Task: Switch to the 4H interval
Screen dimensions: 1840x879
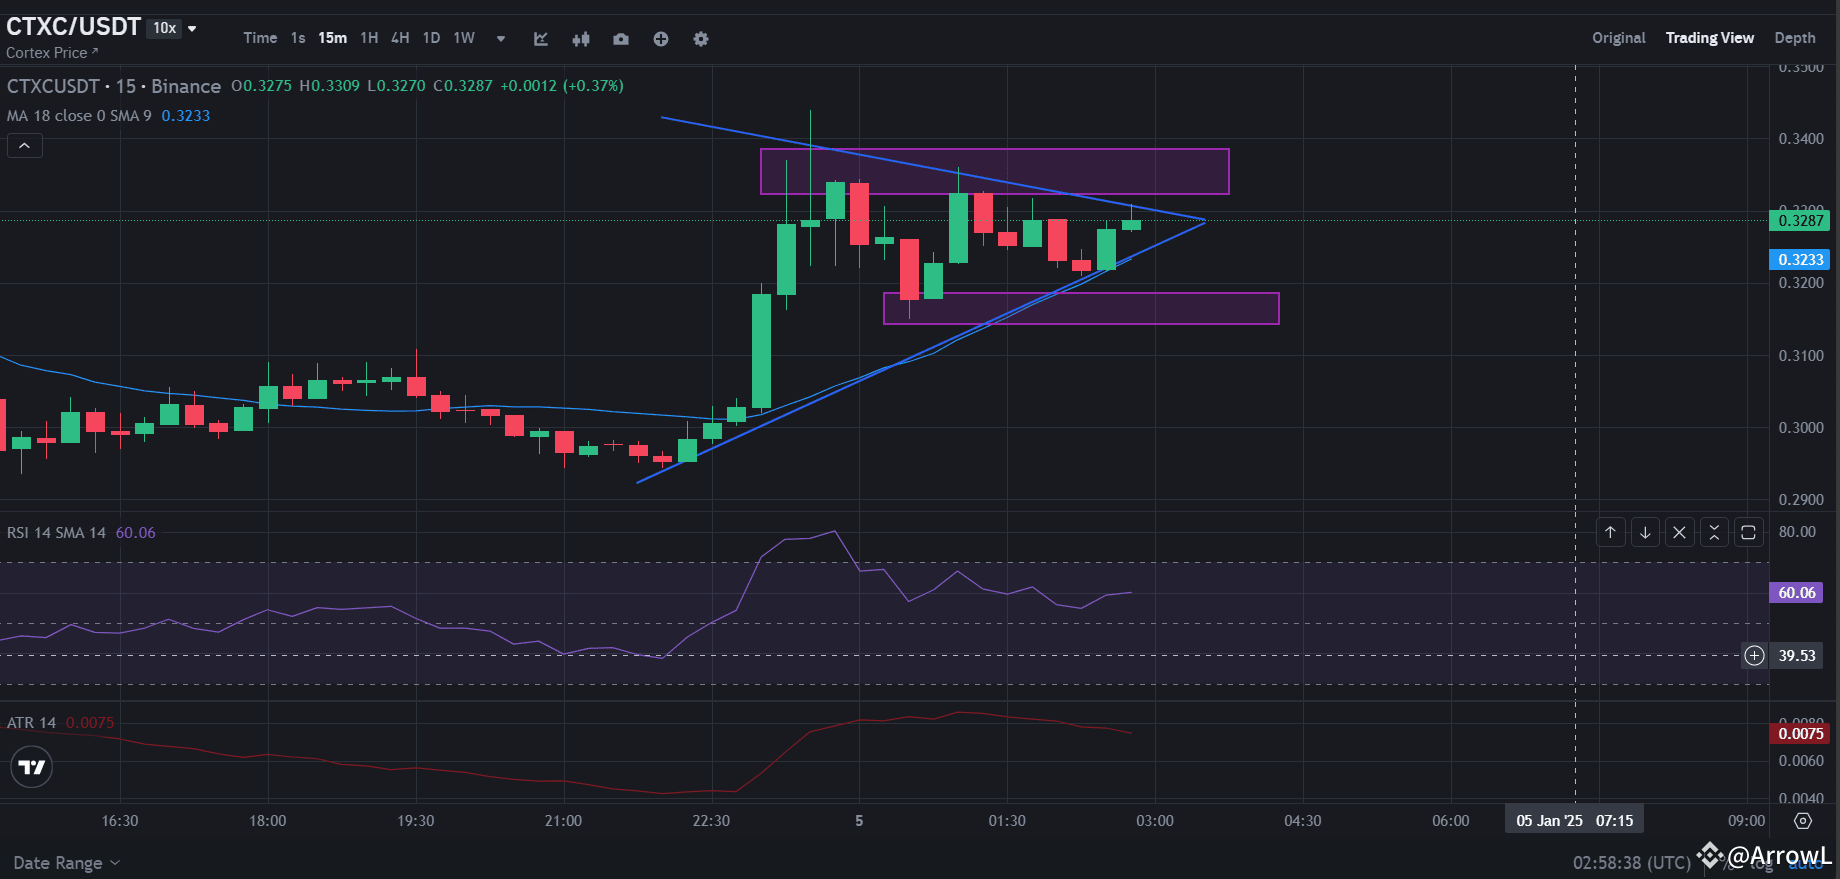Action: (x=400, y=38)
